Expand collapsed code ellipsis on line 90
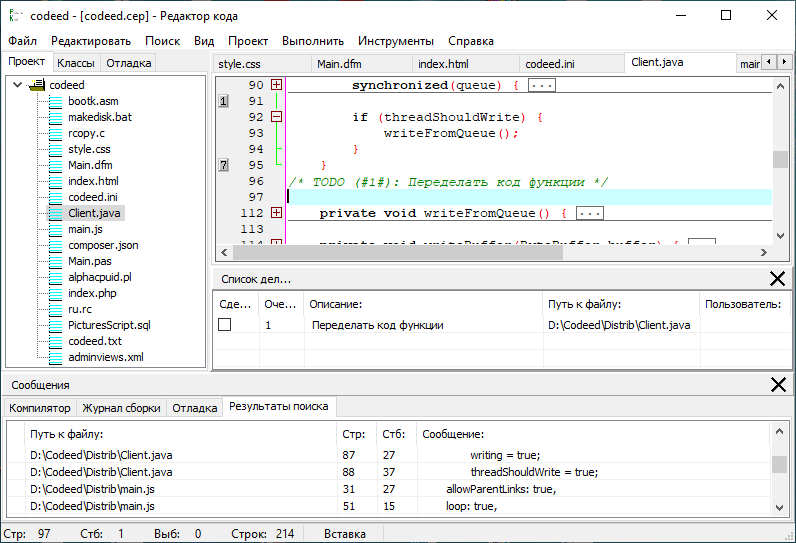 point(541,86)
